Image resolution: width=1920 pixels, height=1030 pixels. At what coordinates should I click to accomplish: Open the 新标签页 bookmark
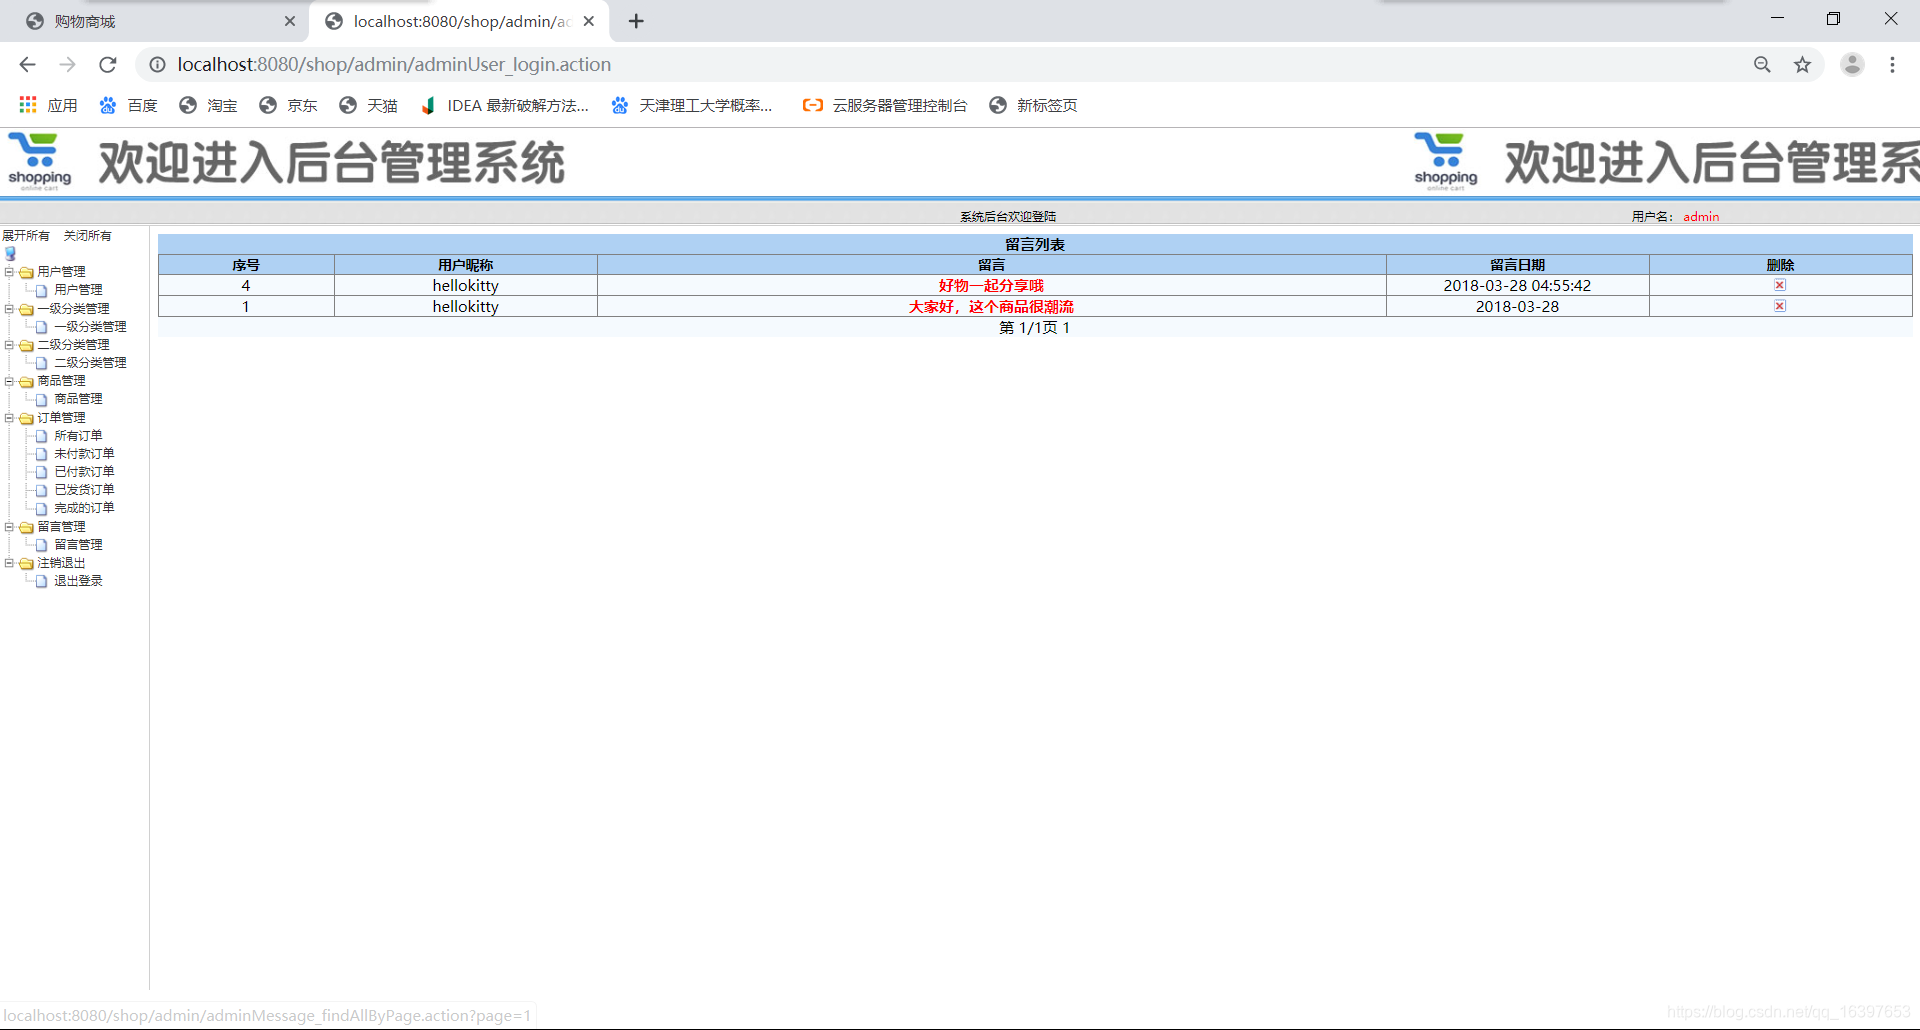click(x=1033, y=105)
